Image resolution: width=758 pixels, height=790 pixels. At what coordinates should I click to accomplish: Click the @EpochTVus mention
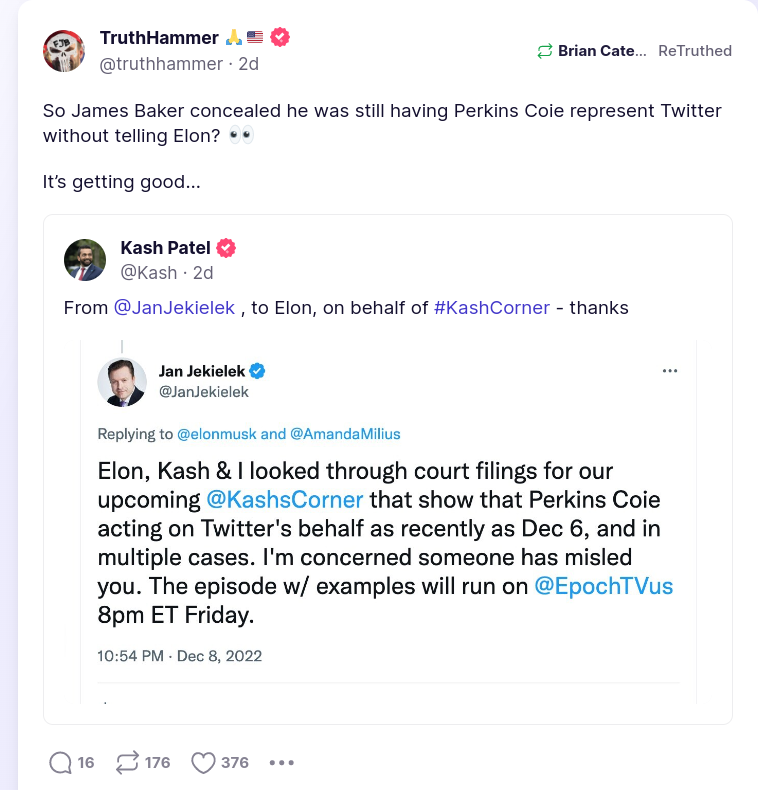pos(604,586)
